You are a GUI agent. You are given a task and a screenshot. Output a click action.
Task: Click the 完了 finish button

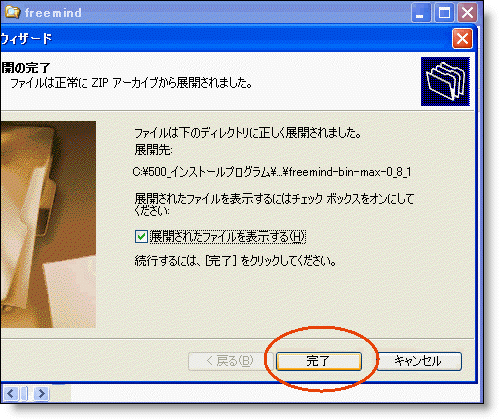pyautogui.click(x=319, y=361)
